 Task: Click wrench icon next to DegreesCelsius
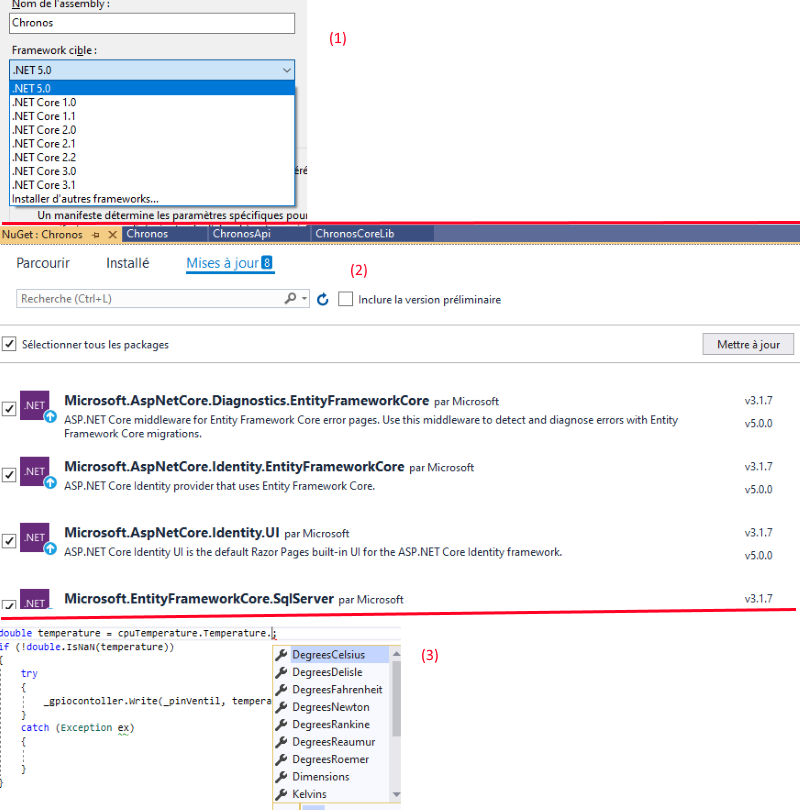click(x=282, y=655)
